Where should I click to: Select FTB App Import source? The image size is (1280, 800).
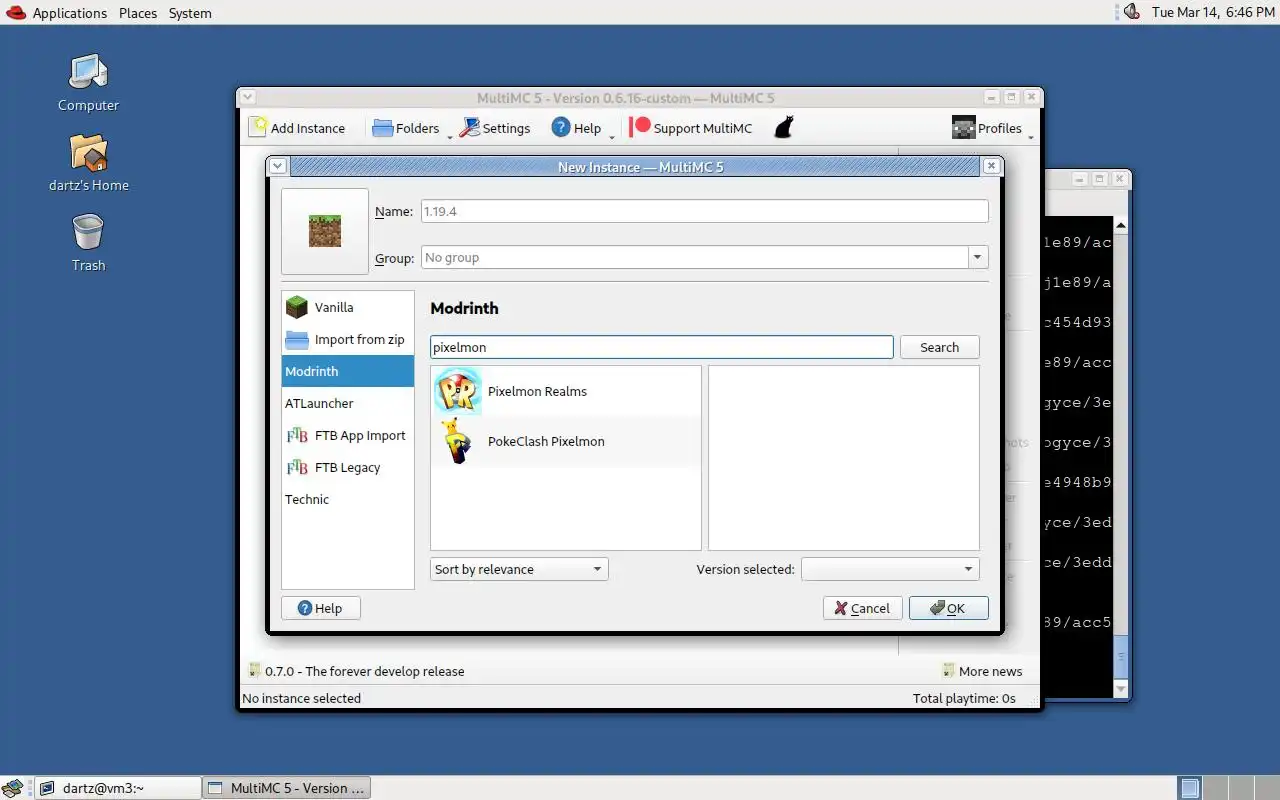pyautogui.click(x=348, y=435)
